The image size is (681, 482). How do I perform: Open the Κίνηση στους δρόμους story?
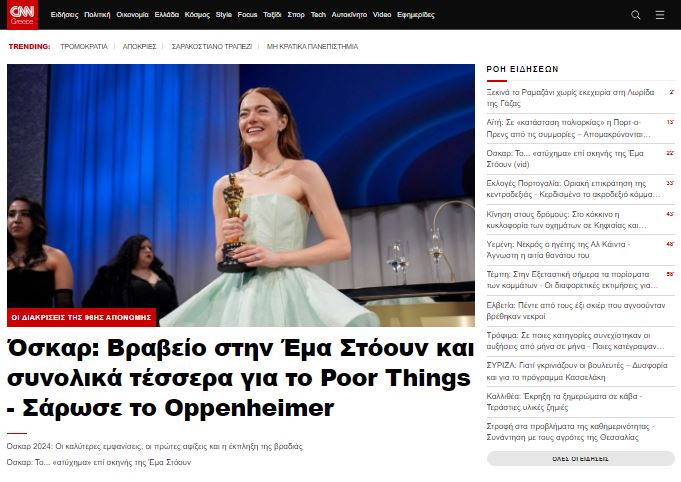[x=566, y=220]
